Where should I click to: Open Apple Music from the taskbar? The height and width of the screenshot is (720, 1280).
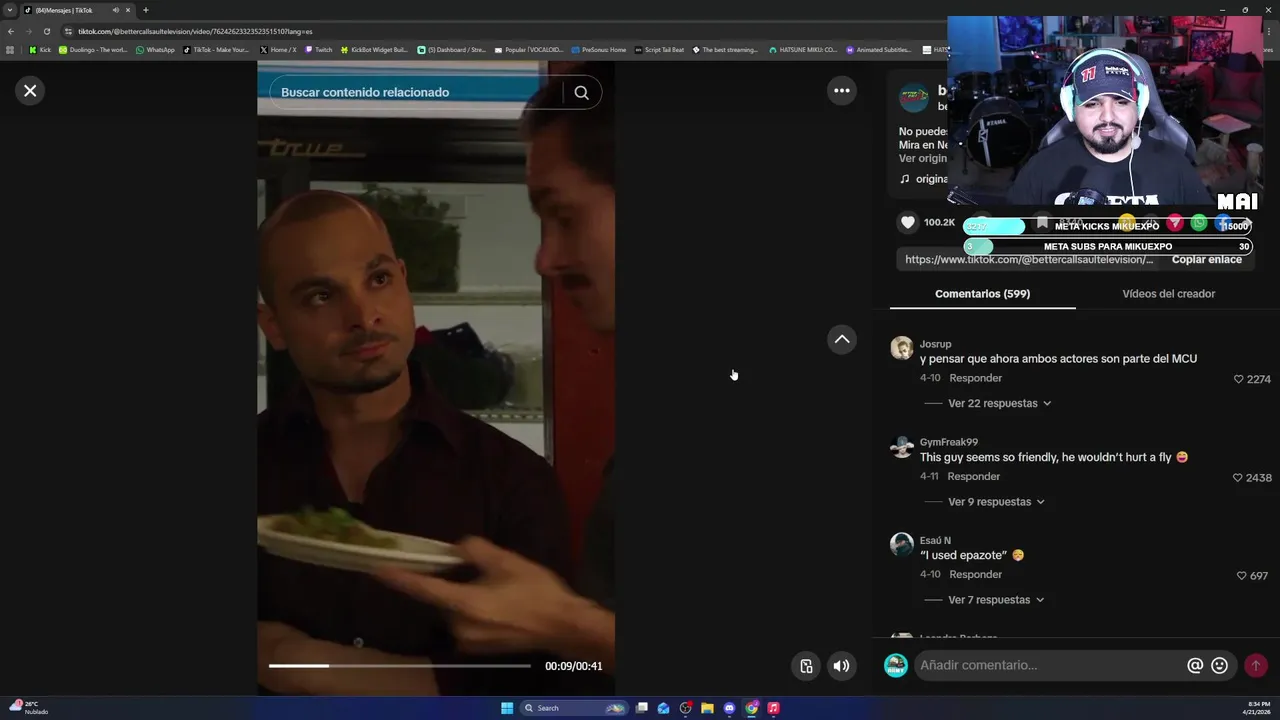[773, 708]
